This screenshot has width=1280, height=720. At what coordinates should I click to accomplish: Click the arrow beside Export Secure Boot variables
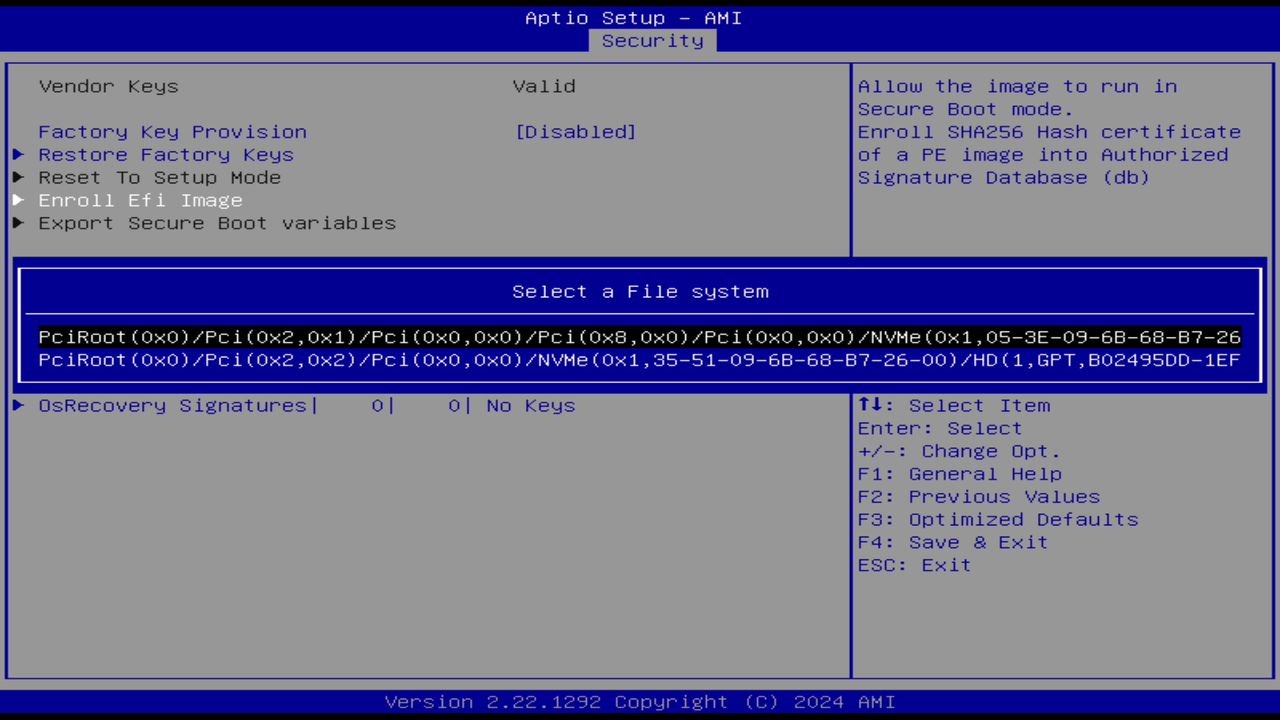[19, 223]
